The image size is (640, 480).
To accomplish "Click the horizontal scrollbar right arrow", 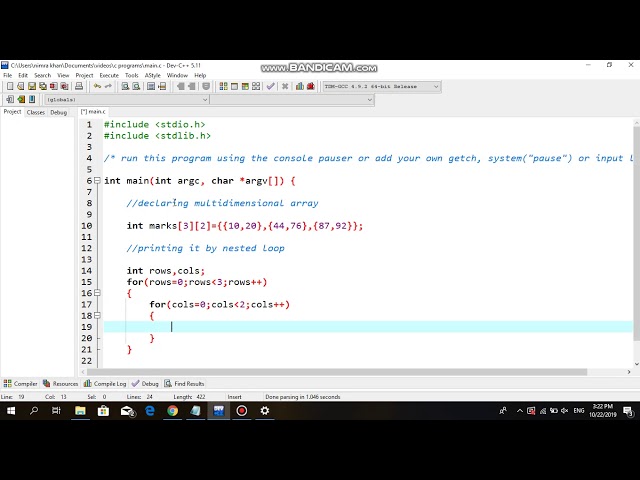I will pos(629,372).
